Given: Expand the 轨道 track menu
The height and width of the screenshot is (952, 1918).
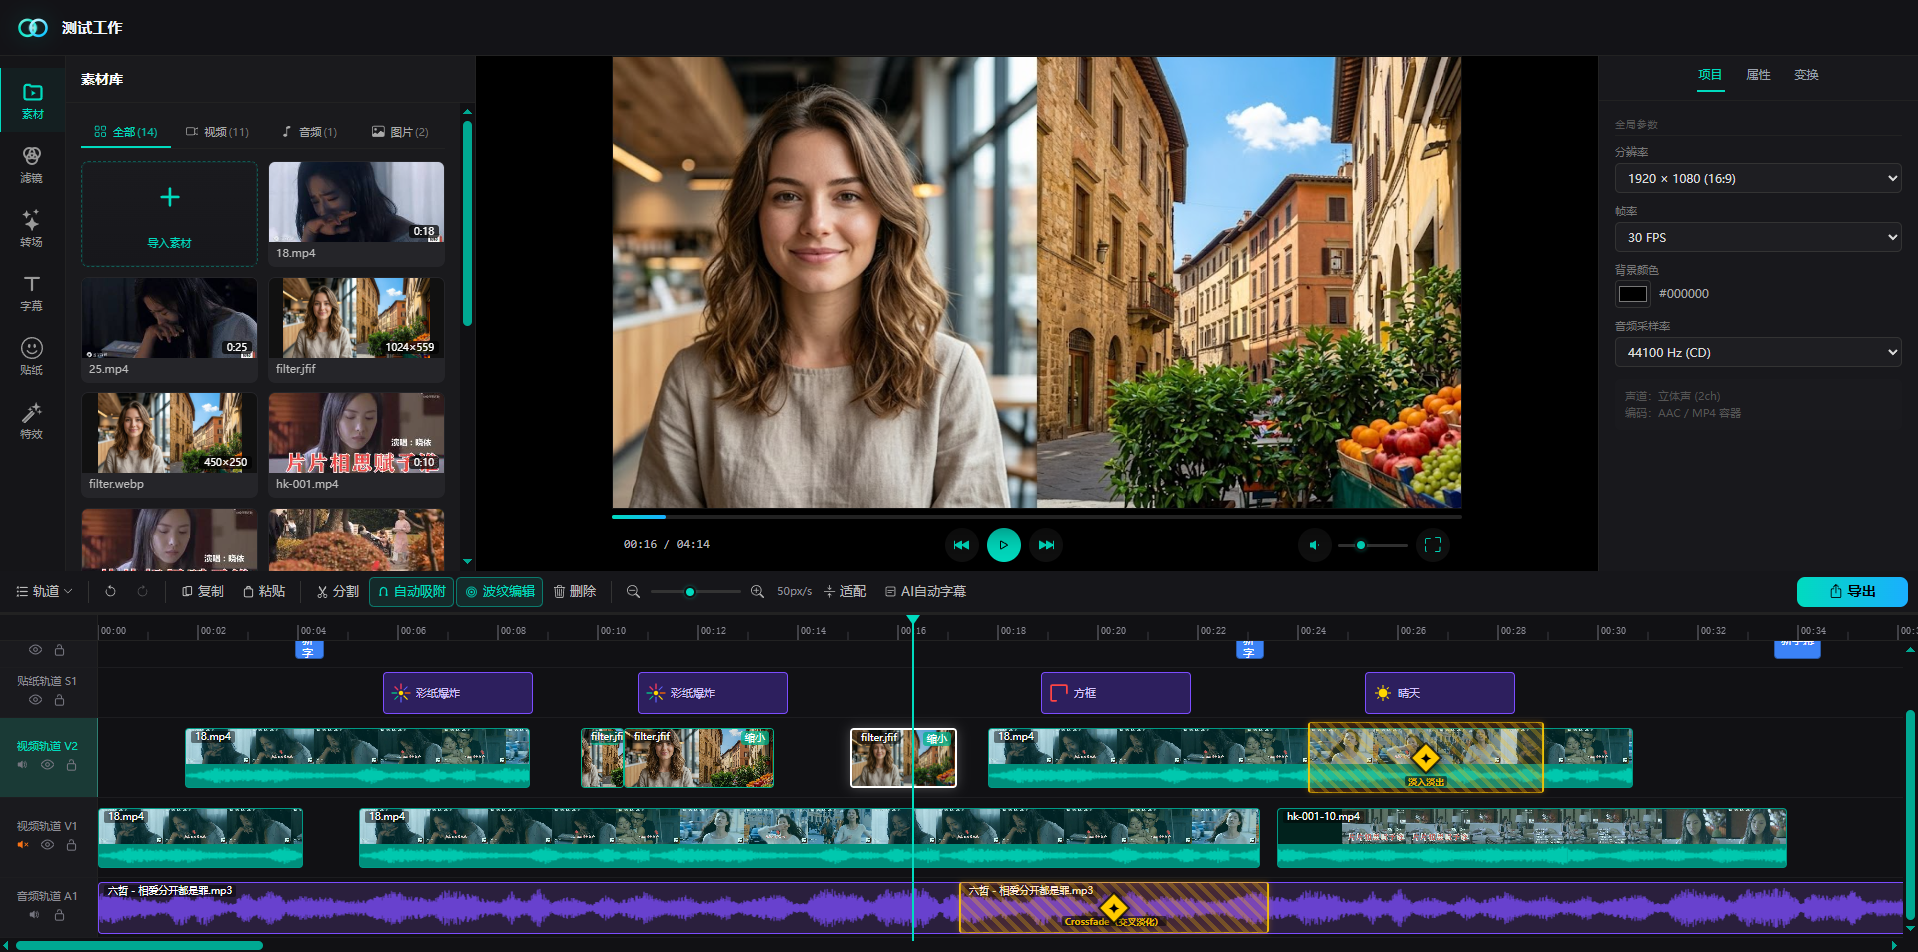Looking at the screenshot, I should tap(45, 592).
